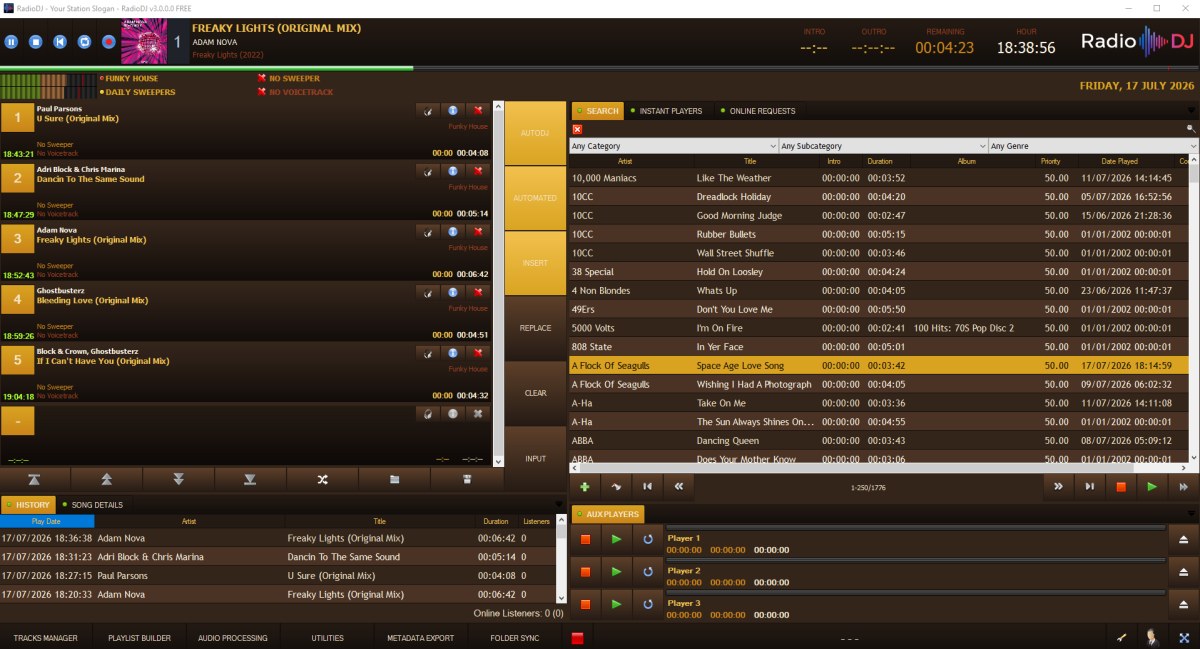Add search result using green plus icon

tap(585, 487)
